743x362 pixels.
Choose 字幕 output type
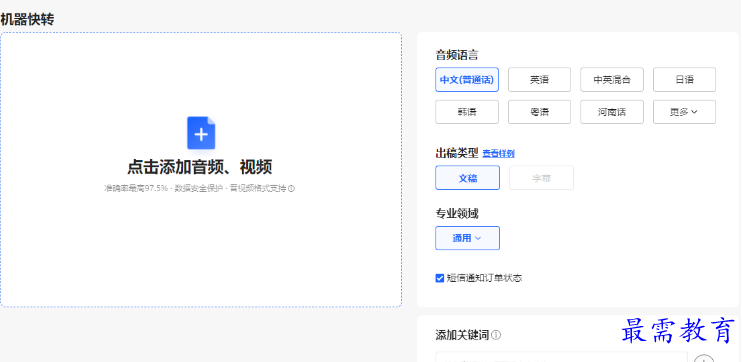(541, 178)
